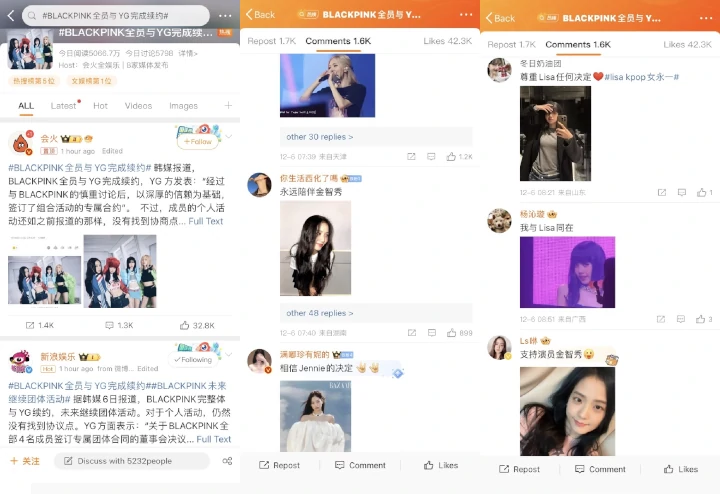Open Full Text of 新浪娱乐 post

tap(214, 439)
